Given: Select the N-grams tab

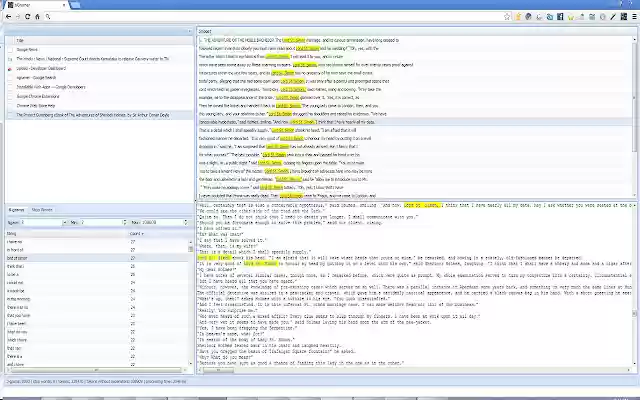Looking at the screenshot, I should (16, 210).
